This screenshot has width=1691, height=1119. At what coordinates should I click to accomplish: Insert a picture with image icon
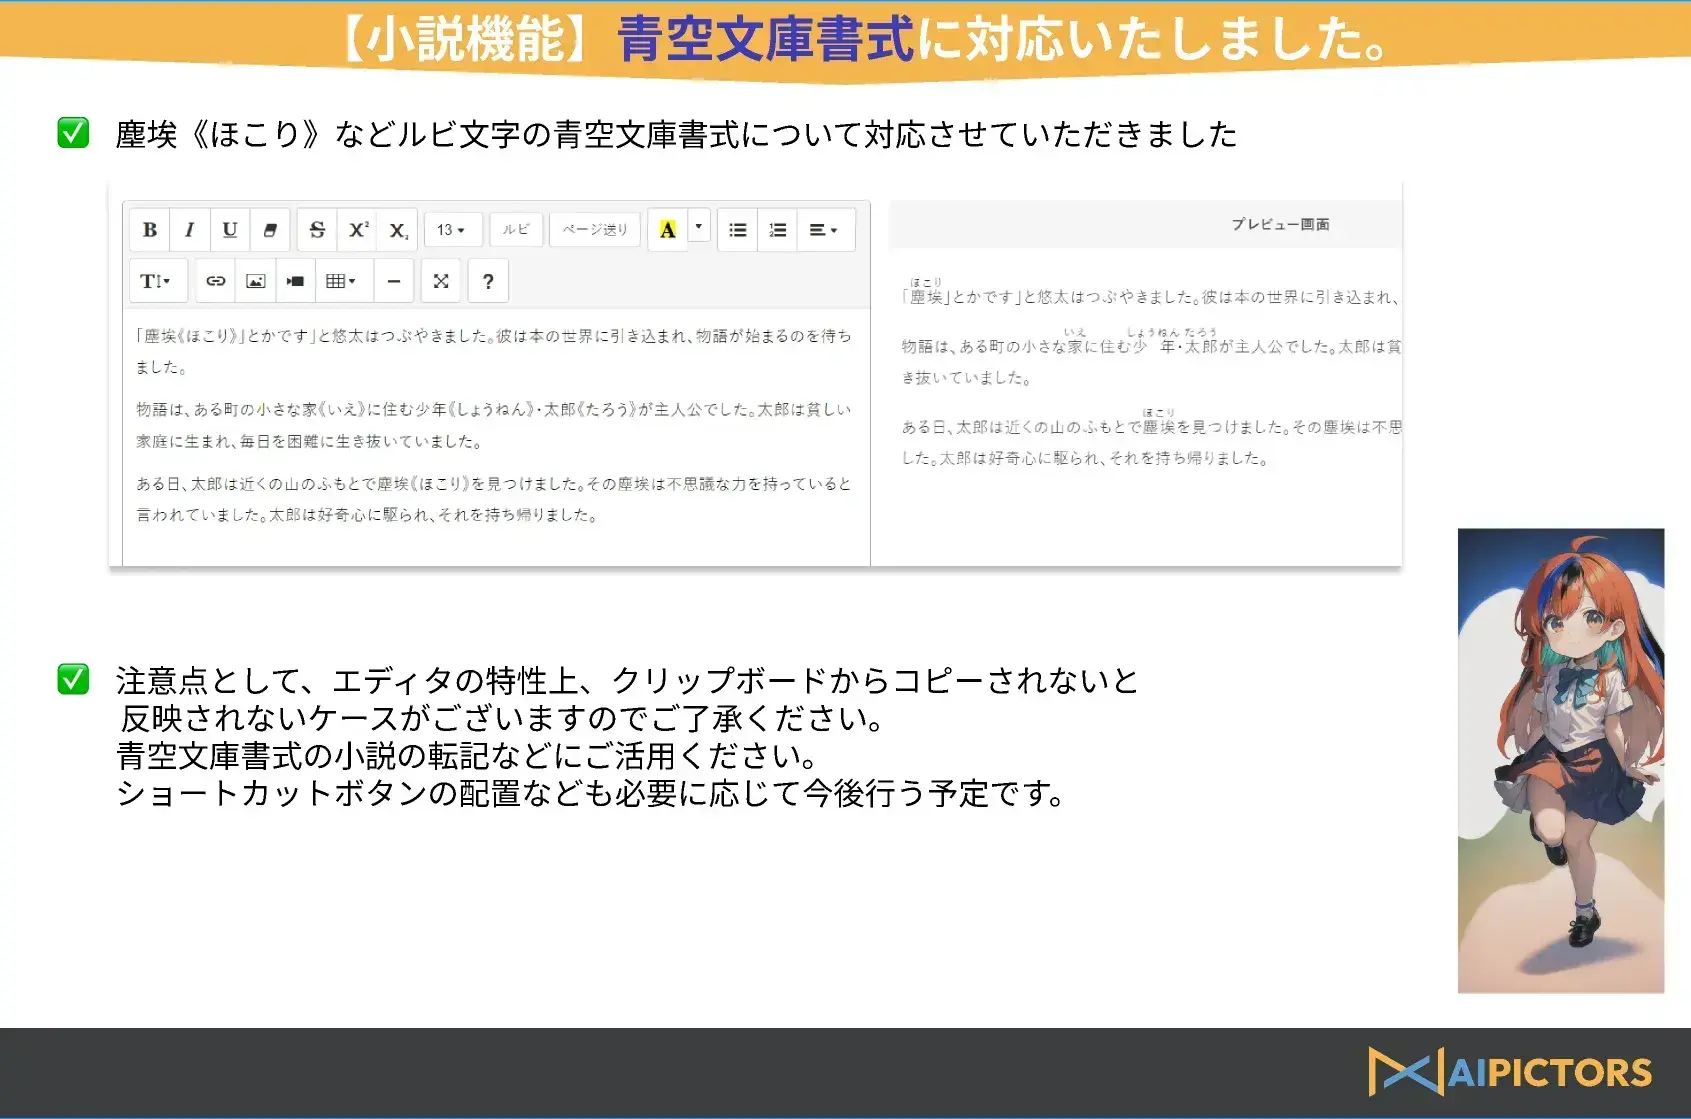pyautogui.click(x=255, y=281)
